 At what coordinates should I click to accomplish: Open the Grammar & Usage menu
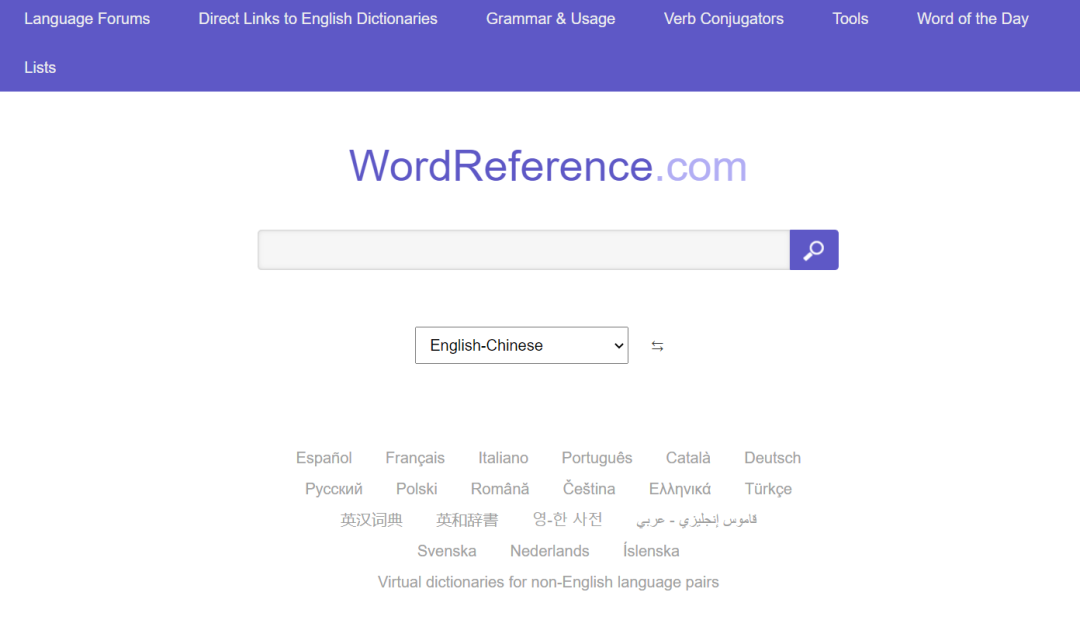550,19
